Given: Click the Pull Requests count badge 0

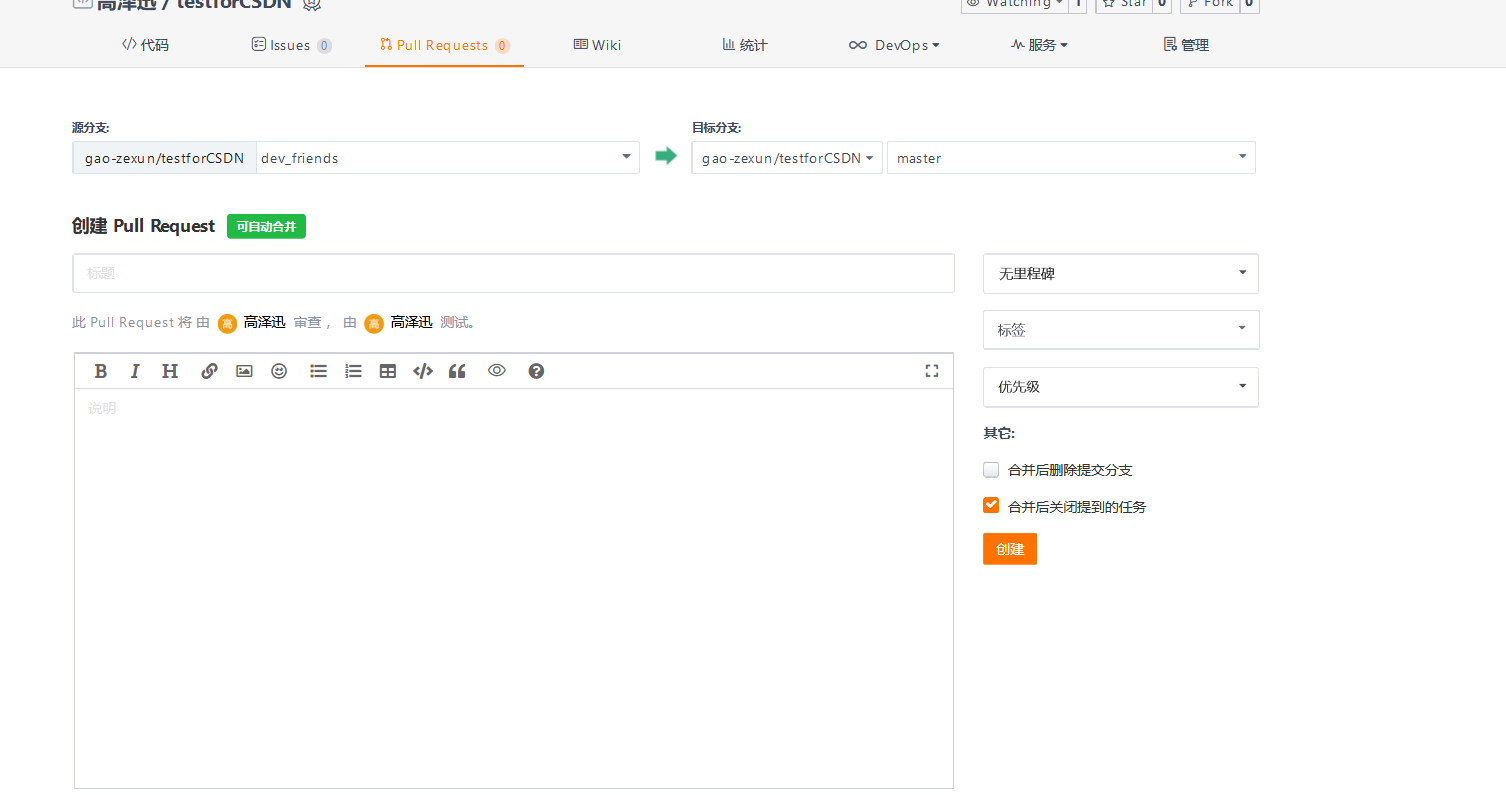Looking at the screenshot, I should coord(502,46).
